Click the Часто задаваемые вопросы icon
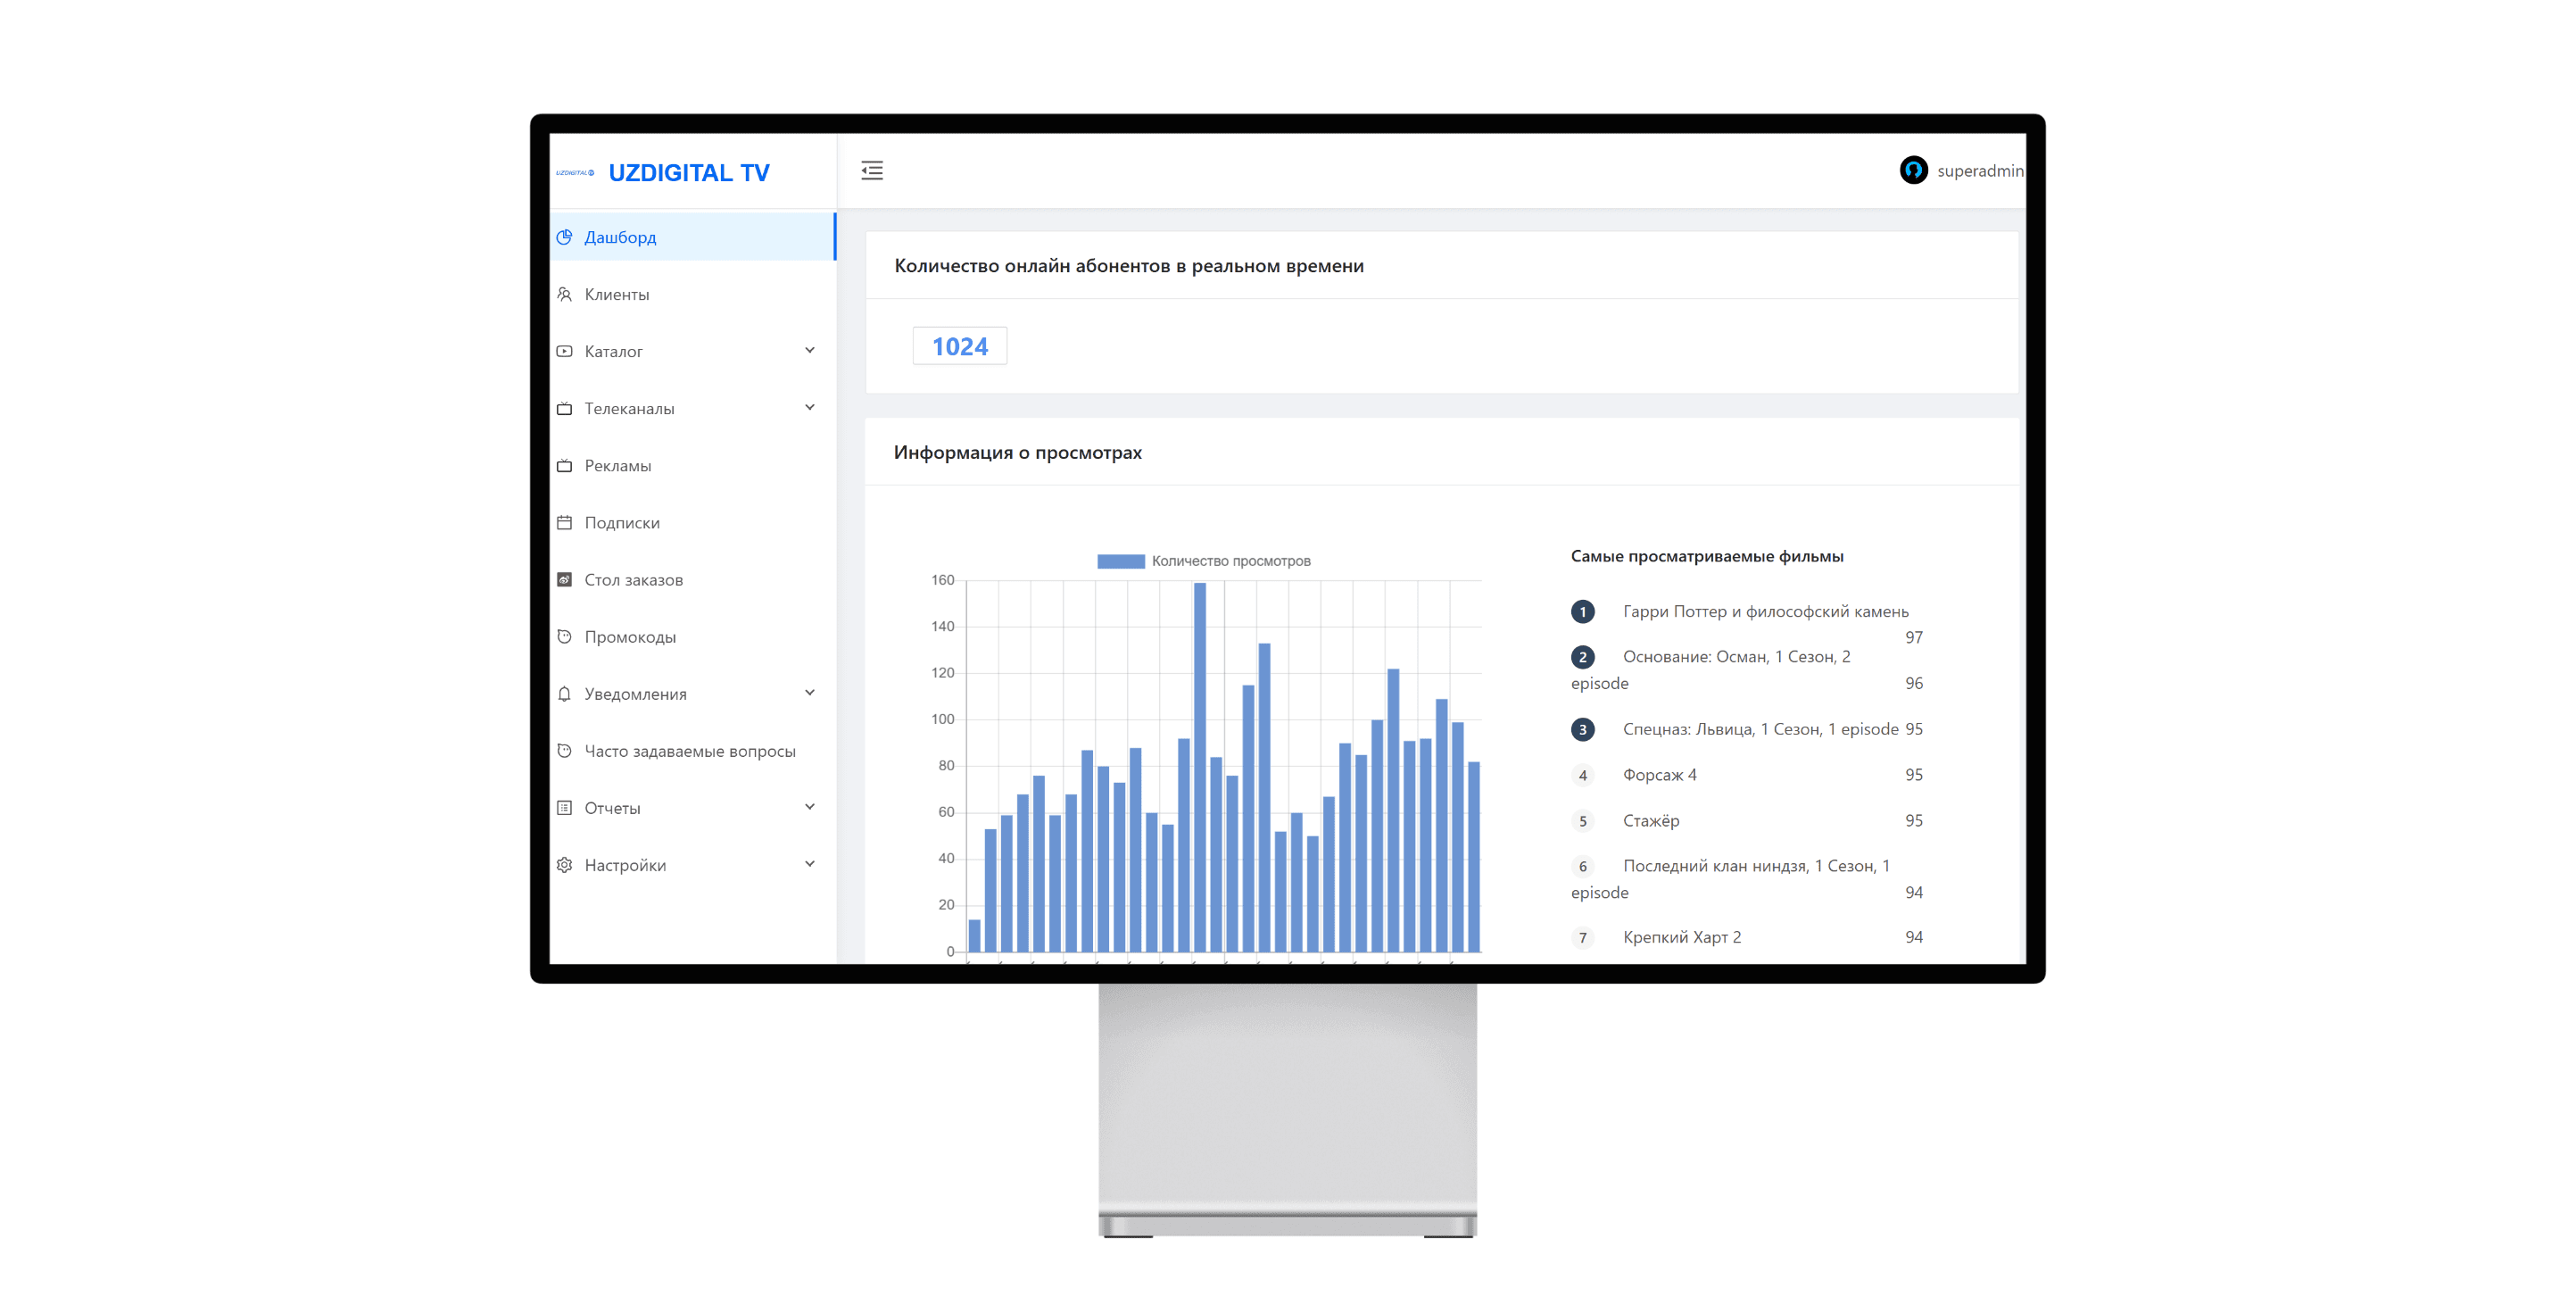This screenshot has height=1305, width=2576. [564, 750]
